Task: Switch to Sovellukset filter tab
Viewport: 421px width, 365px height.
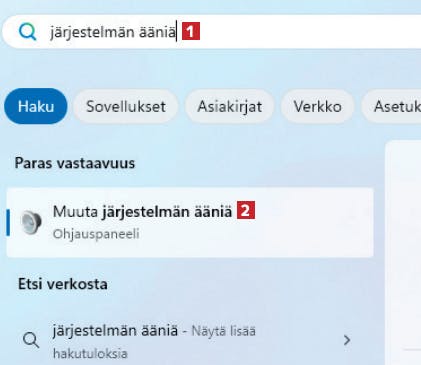Action: (126, 107)
